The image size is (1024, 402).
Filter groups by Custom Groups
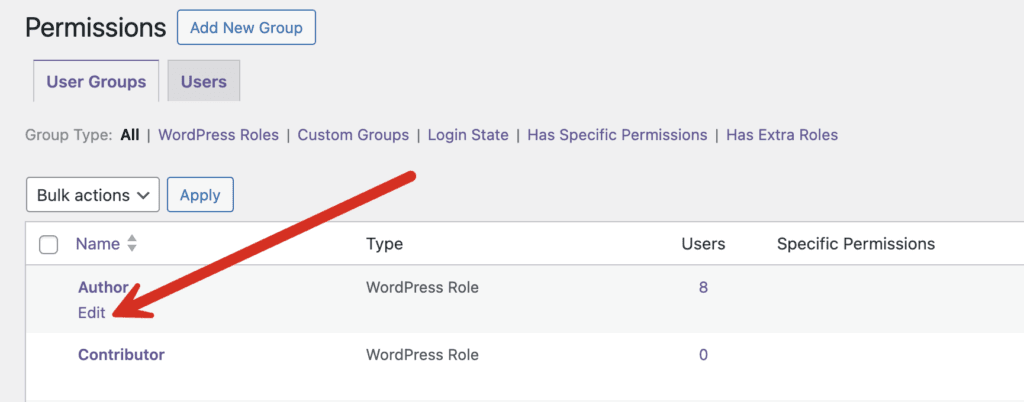click(x=353, y=135)
